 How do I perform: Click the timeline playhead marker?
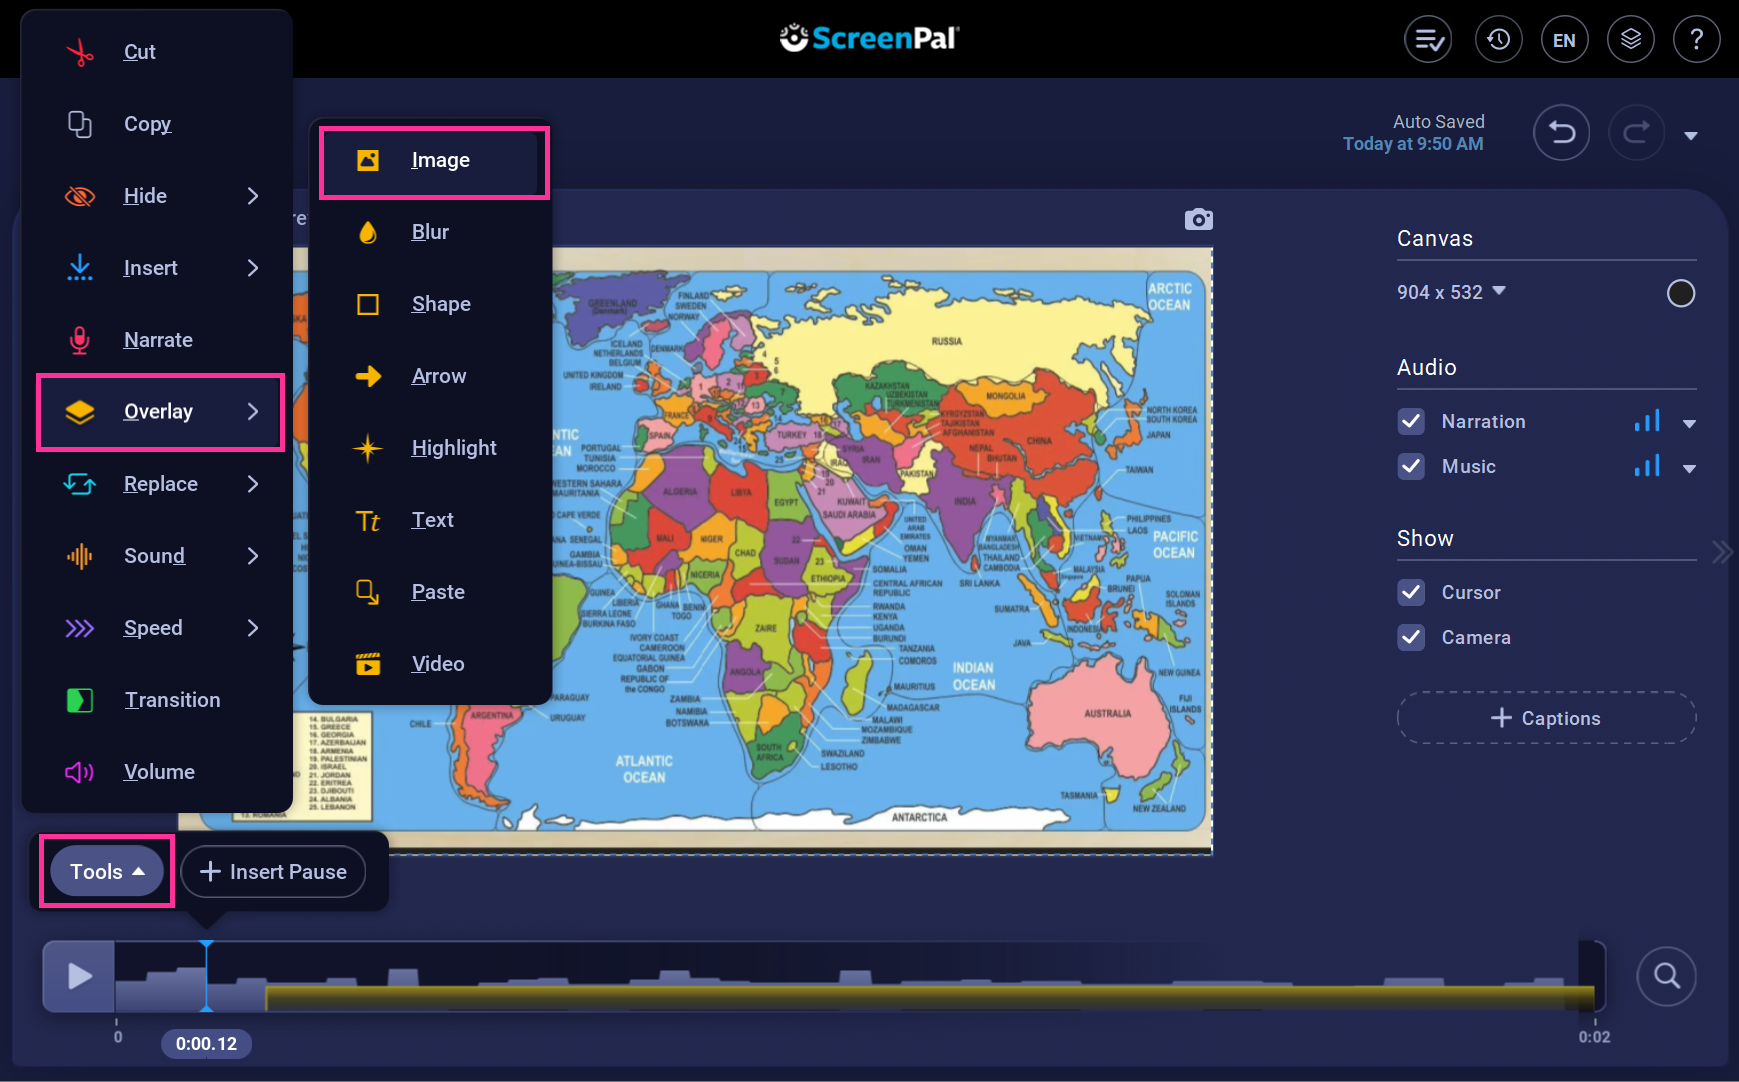[206, 975]
